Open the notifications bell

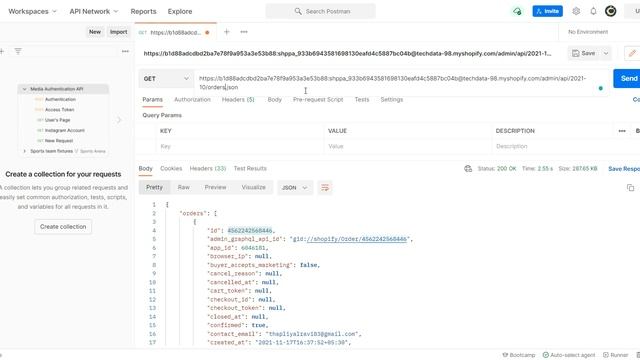[x=593, y=11]
